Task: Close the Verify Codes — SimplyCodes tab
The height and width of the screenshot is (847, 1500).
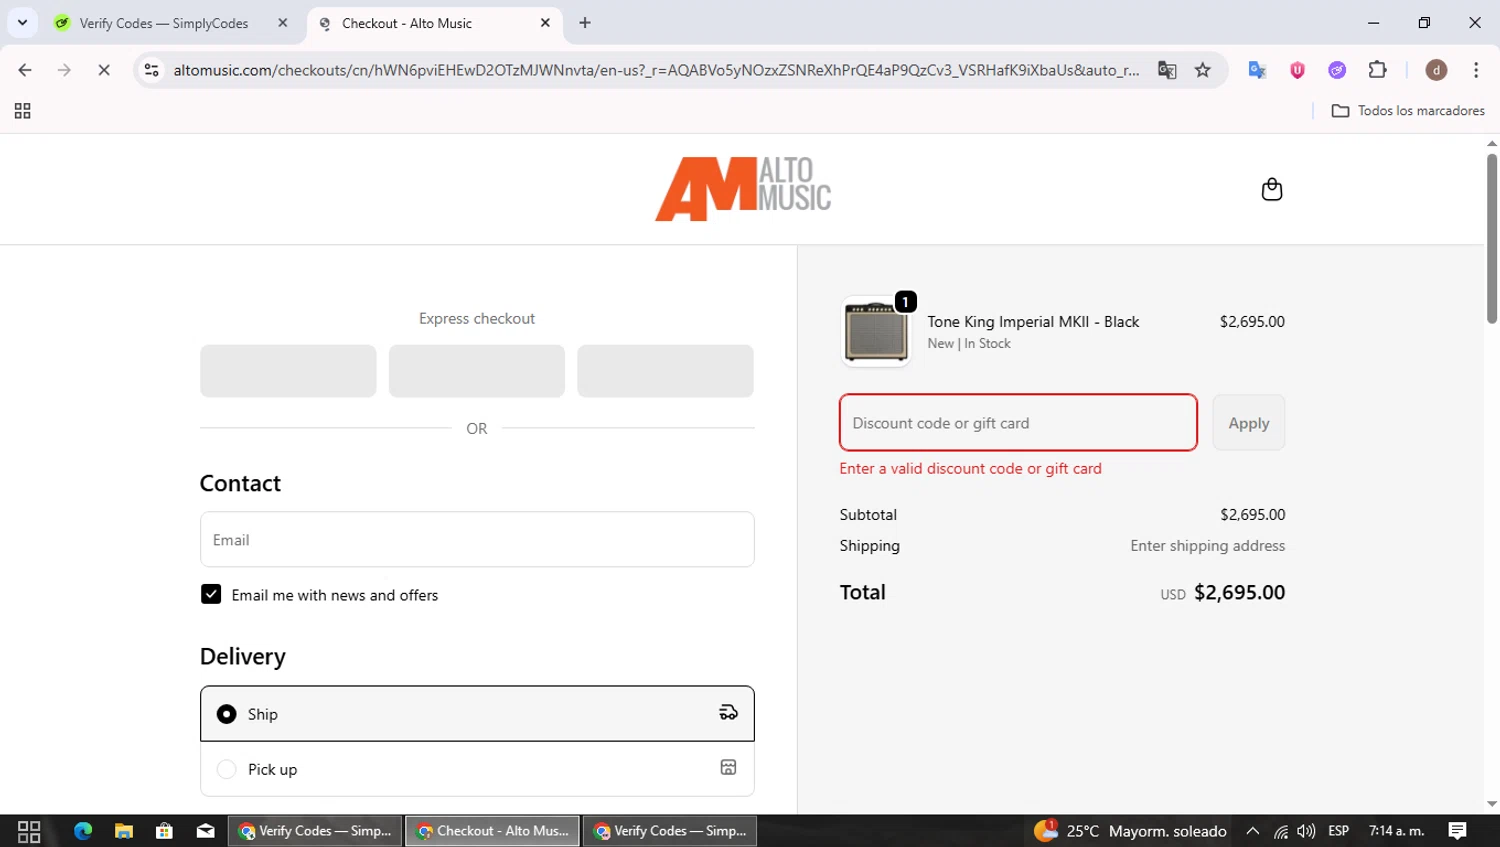Action: coord(283,23)
